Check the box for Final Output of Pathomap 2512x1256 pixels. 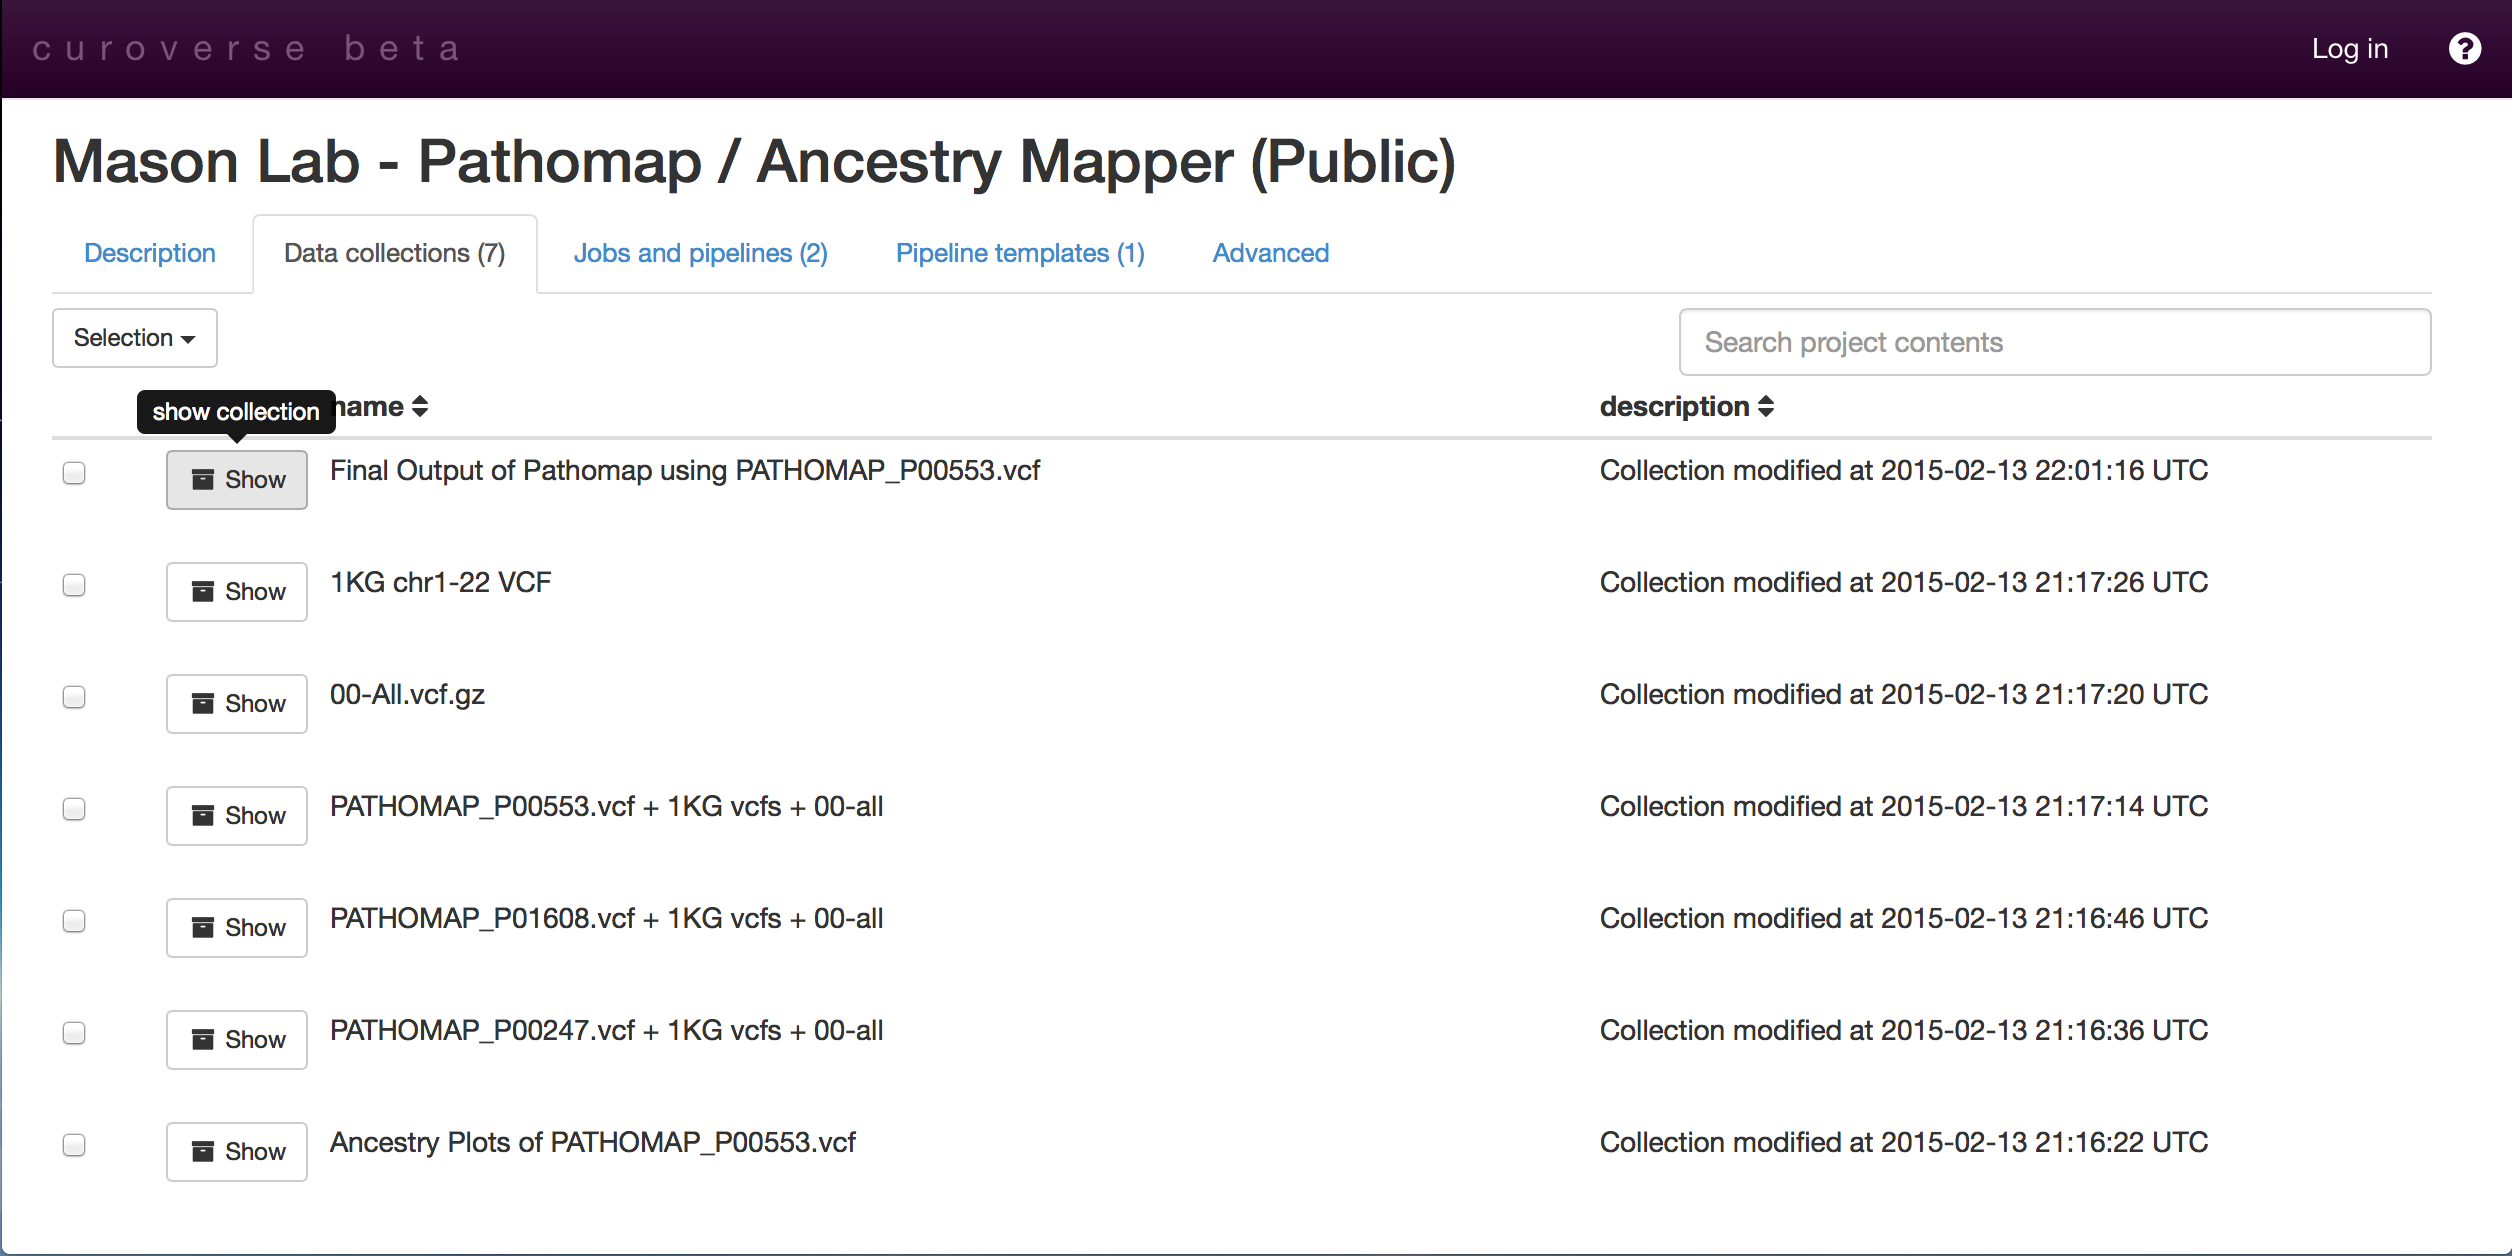coord(74,472)
